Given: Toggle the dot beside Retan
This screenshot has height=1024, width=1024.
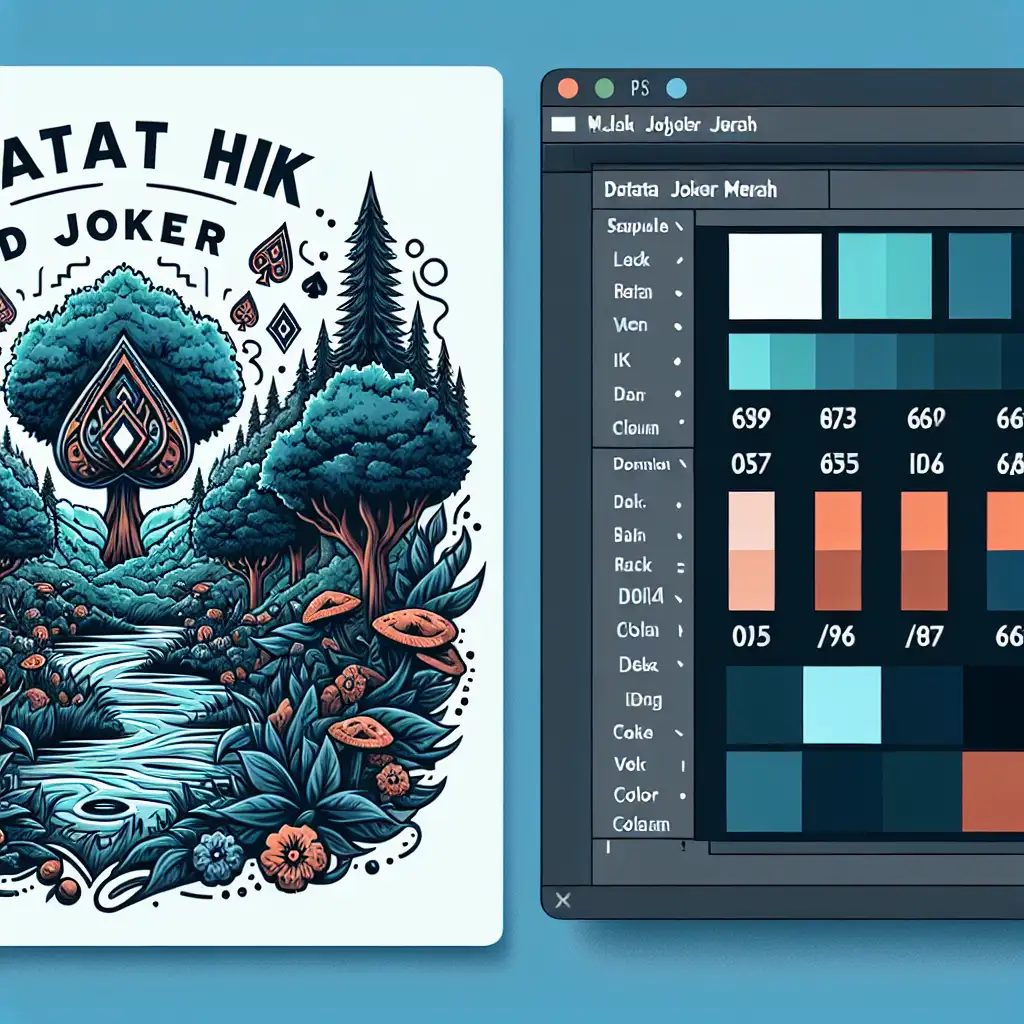Looking at the screenshot, I should coord(679,293).
